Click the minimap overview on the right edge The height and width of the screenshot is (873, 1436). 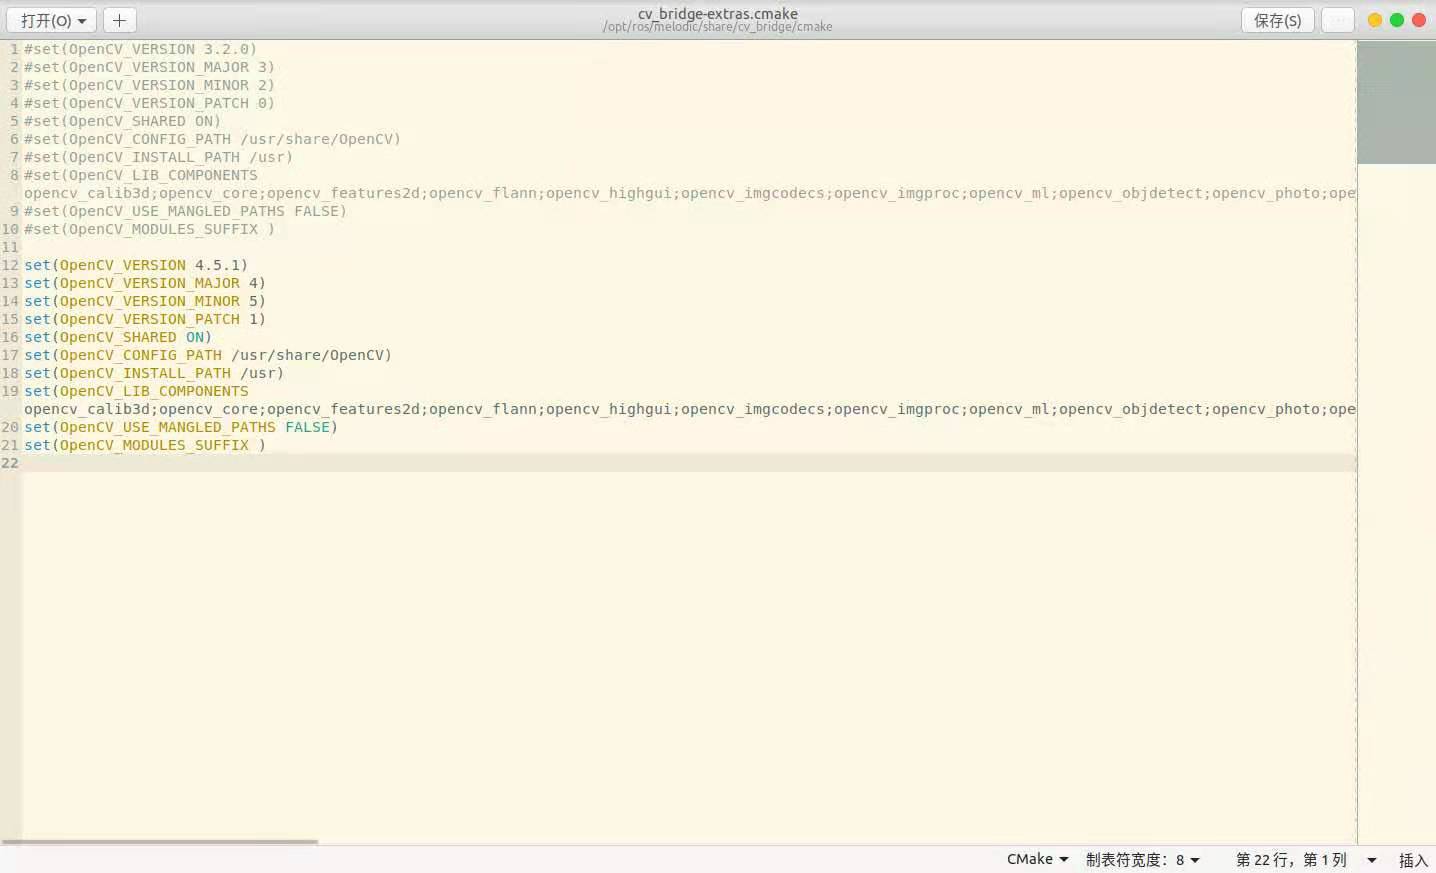click(x=1395, y=100)
